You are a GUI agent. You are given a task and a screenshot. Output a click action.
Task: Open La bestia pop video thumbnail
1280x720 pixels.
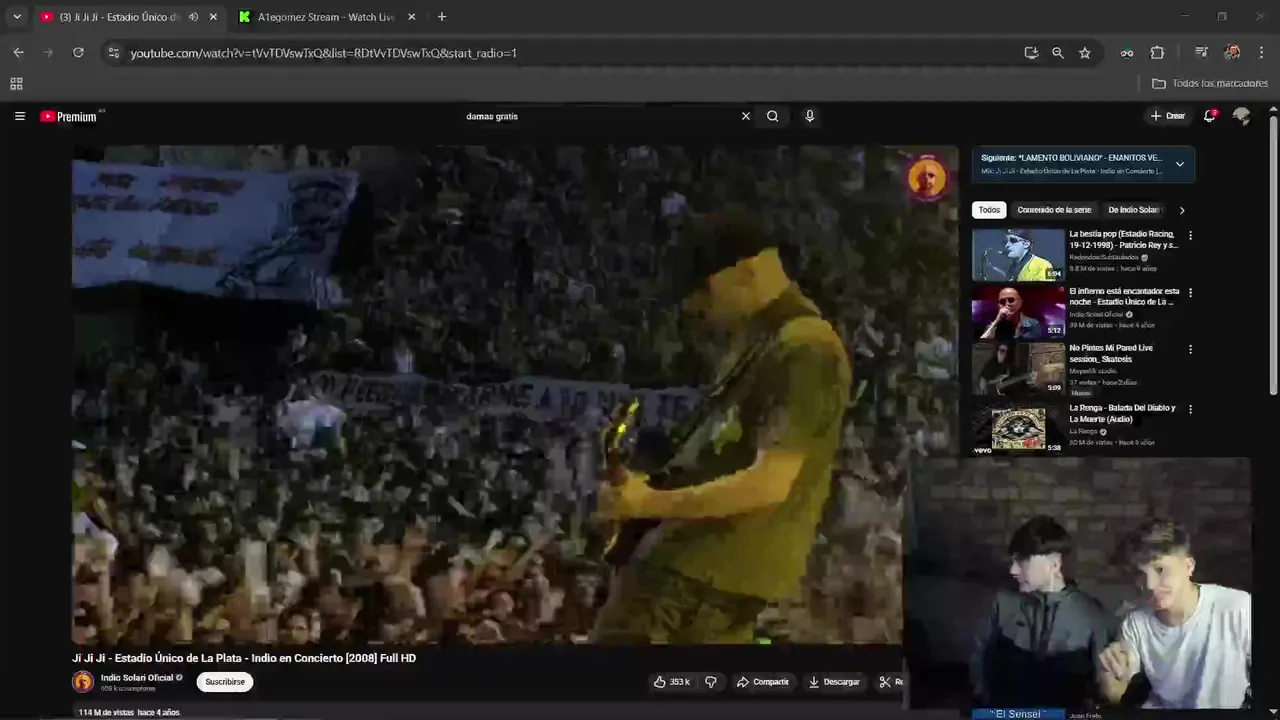[x=1018, y=255]
